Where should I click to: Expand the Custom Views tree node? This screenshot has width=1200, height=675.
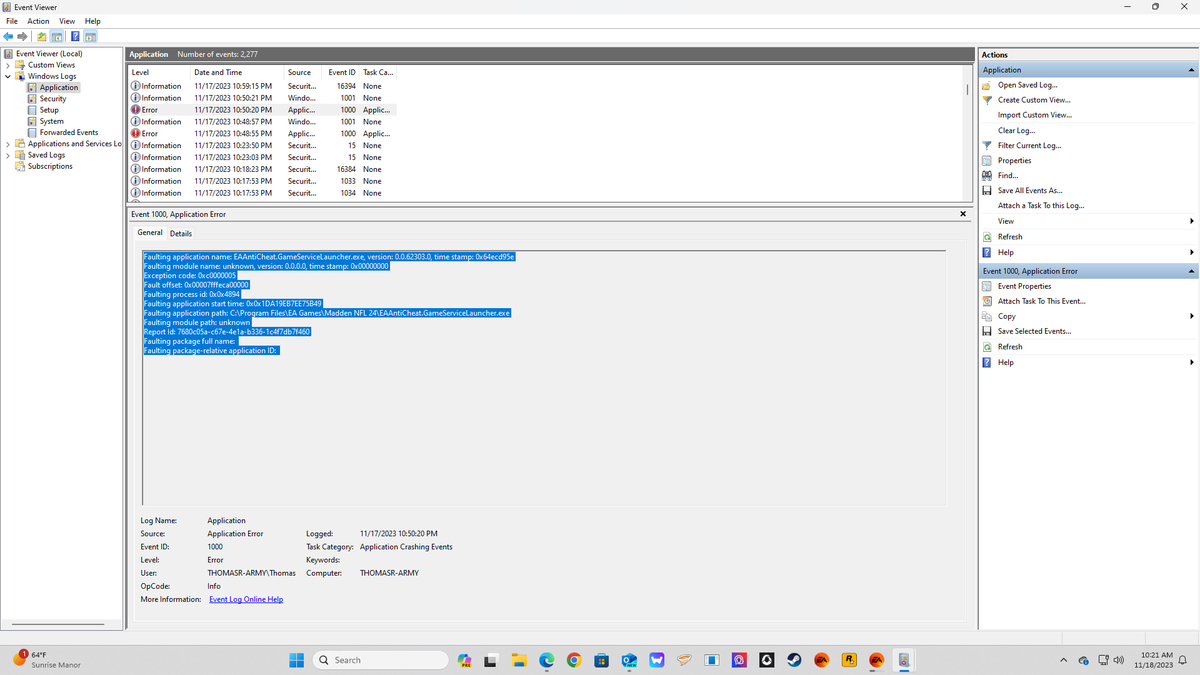pos(8,65)
